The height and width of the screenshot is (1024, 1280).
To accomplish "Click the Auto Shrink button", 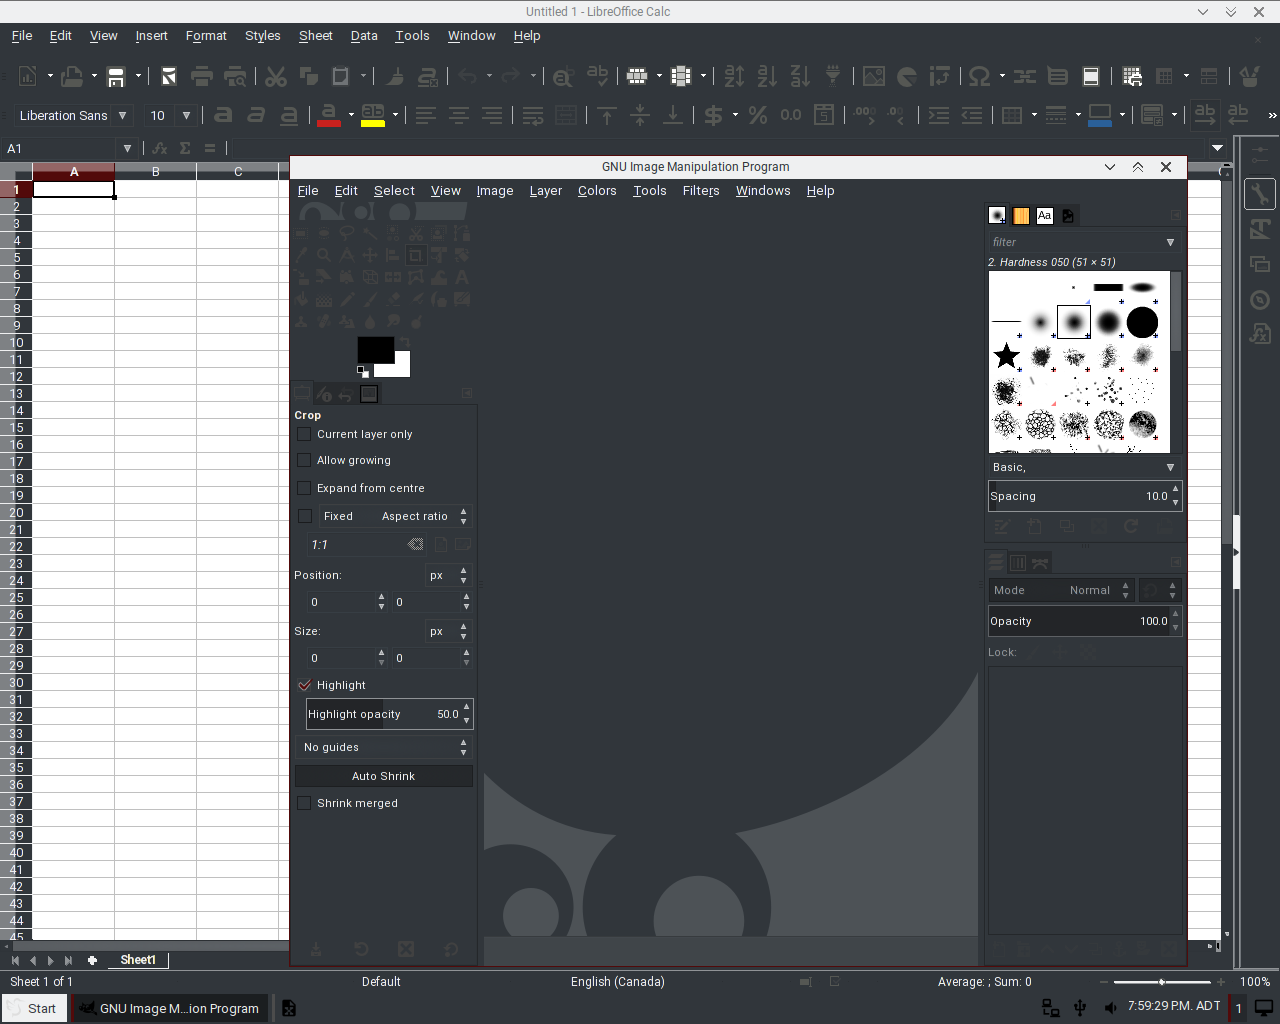I will 384,776.
